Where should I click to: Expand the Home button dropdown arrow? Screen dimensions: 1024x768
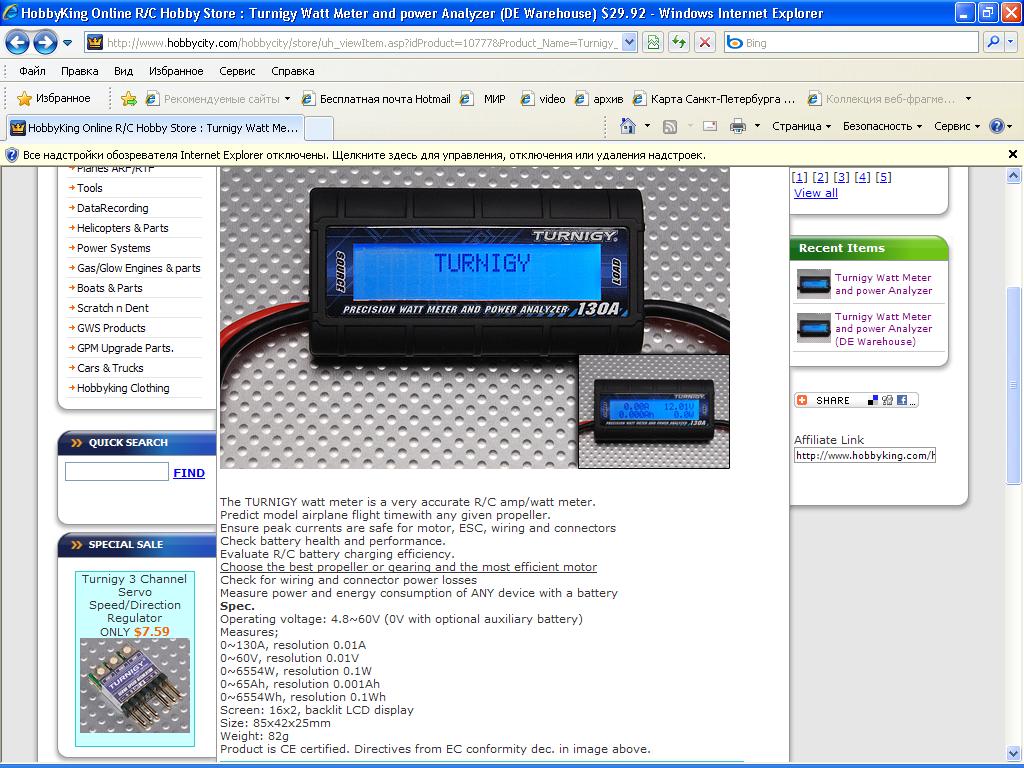tap(647, 126)
